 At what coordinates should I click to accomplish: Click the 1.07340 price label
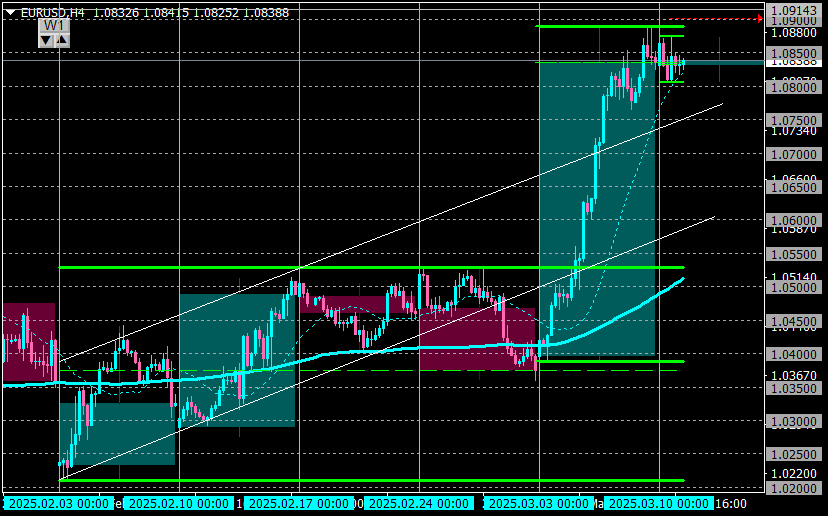pos(794,130)
